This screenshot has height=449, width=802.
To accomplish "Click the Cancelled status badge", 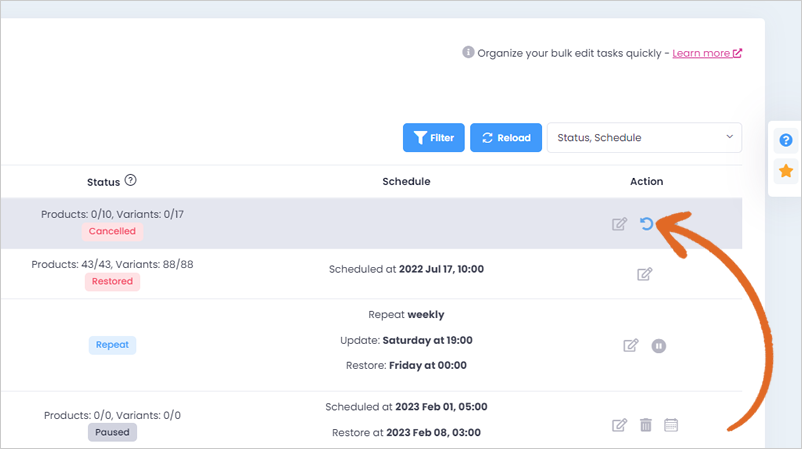I will point(113,231).
